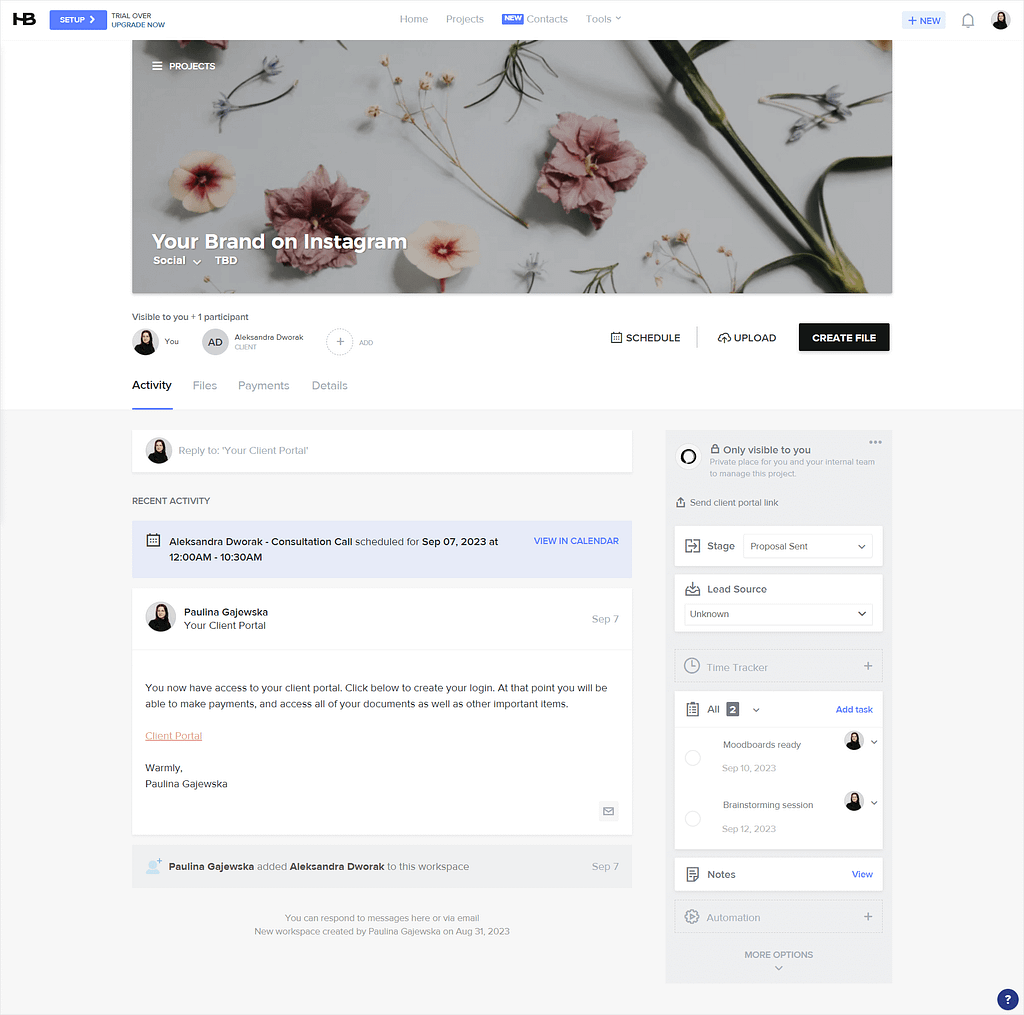The height and width of the screenshot is (1015, 1024).
Task: Expand More Options section
Action: click(x=778, y=960)
